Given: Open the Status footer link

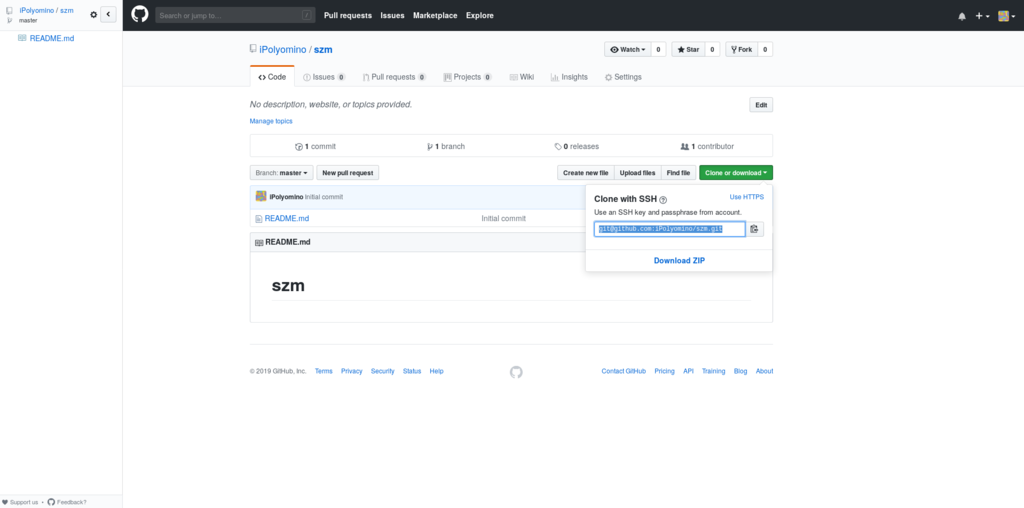Looking at the screenshot, I should tap(412, 372).
